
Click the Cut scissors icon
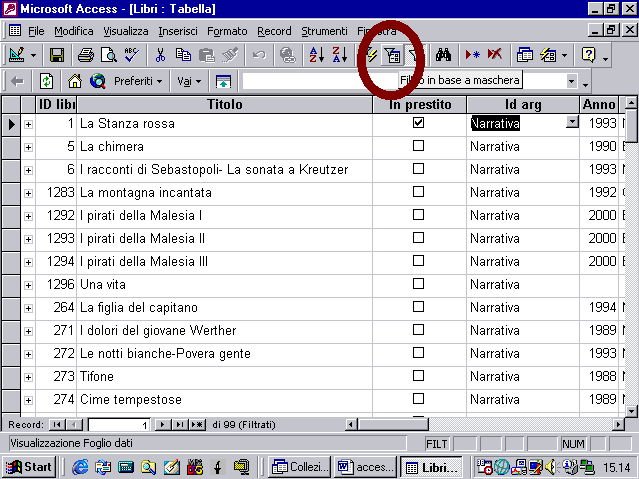[160, 55]
